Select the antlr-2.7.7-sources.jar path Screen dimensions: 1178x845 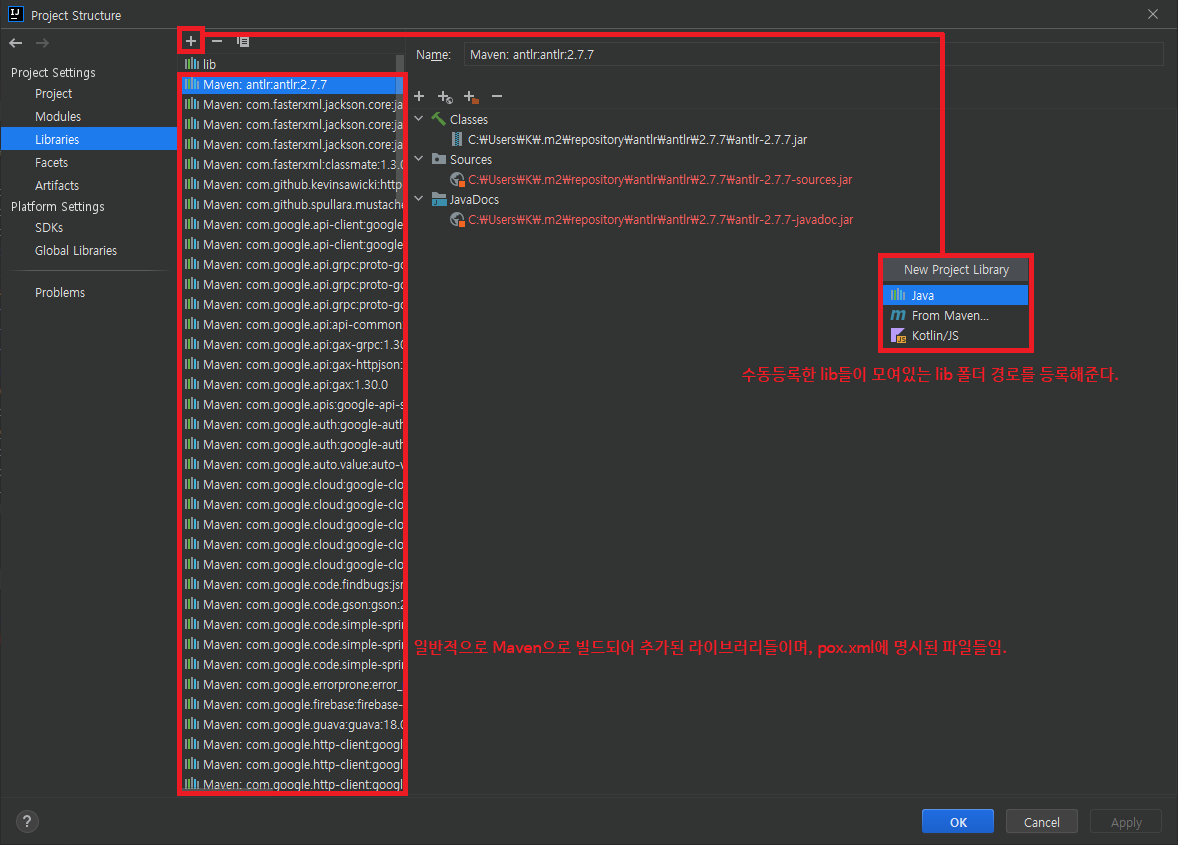click(x=660, y=180)
